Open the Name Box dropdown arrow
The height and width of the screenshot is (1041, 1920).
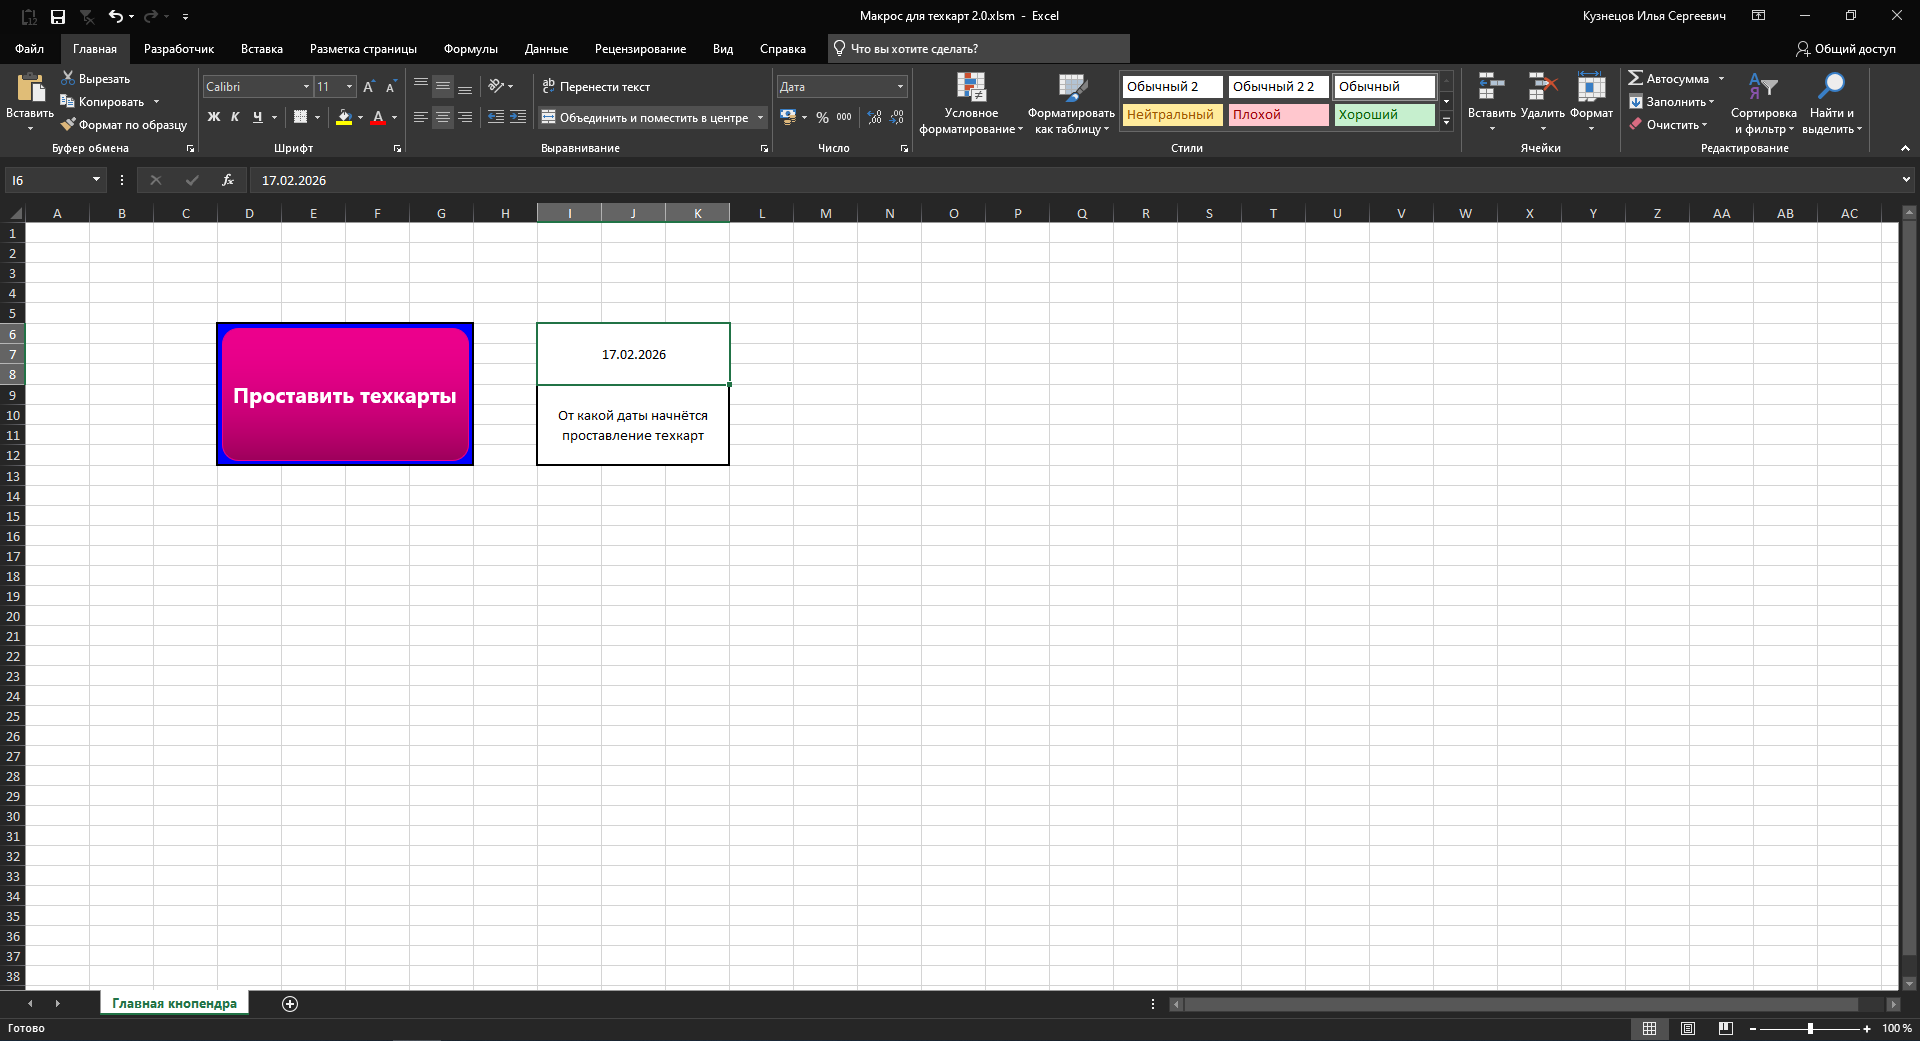click(96, 180)
